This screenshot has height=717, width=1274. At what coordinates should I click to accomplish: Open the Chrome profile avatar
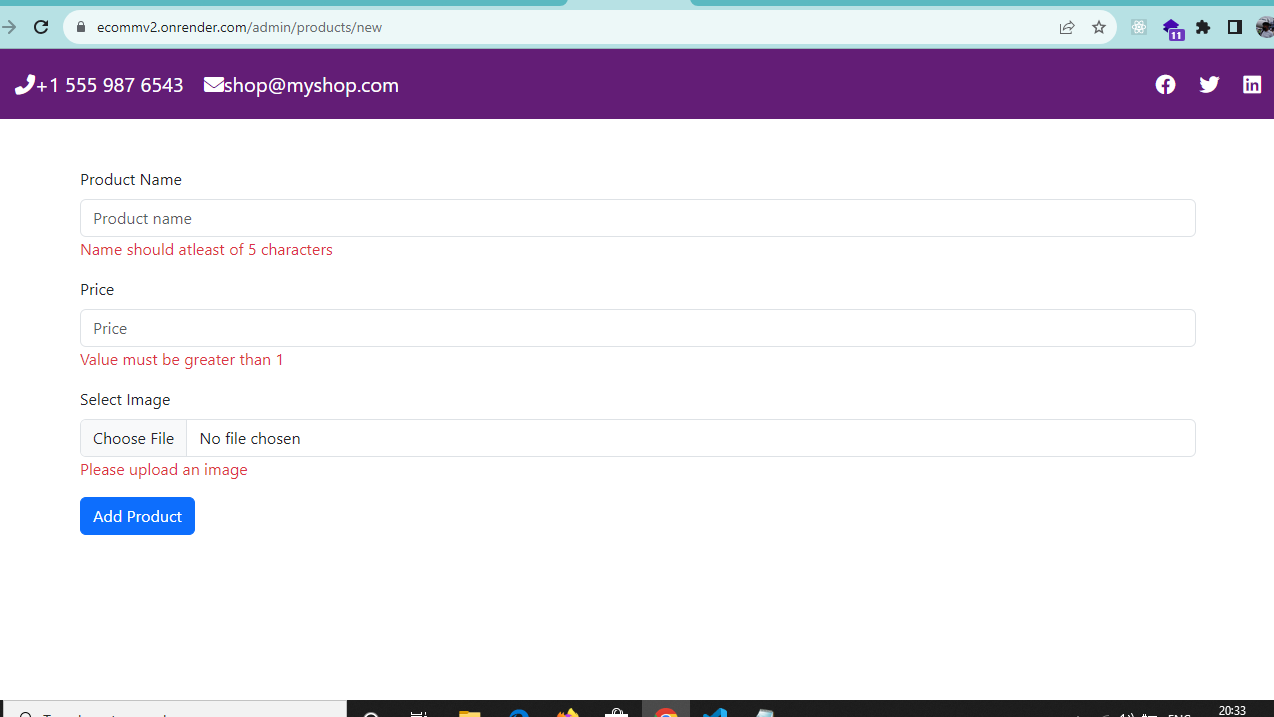(1265, 27)
